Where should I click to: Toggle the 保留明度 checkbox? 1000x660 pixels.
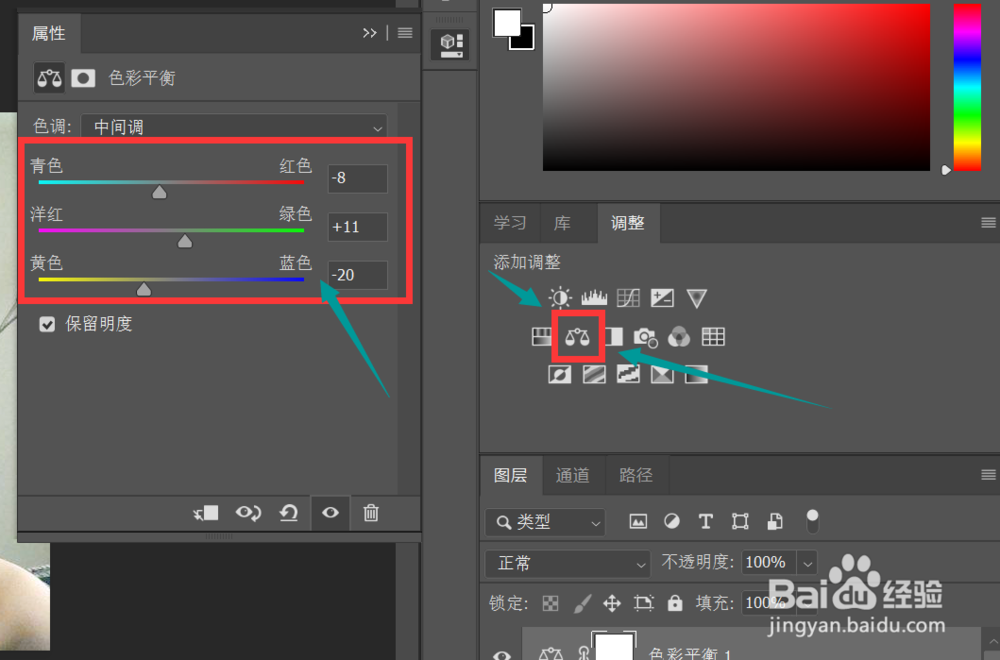[47, 325]
